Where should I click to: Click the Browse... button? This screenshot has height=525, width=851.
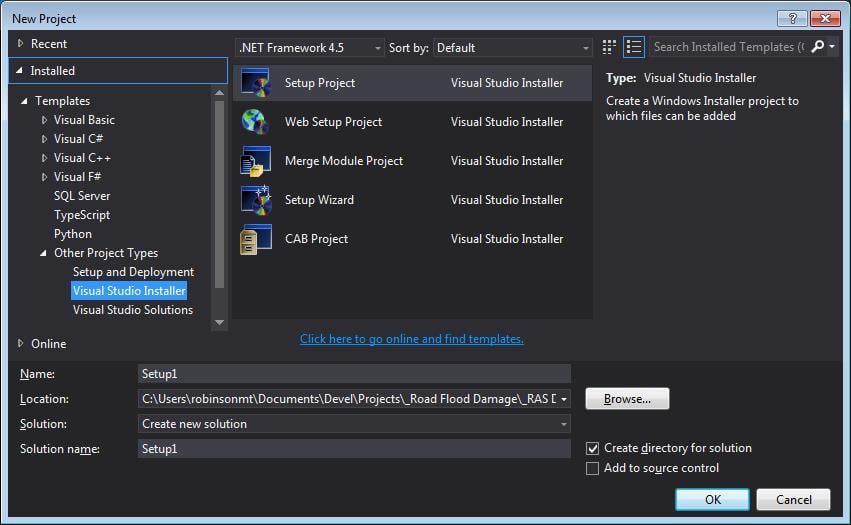[627, 399]
